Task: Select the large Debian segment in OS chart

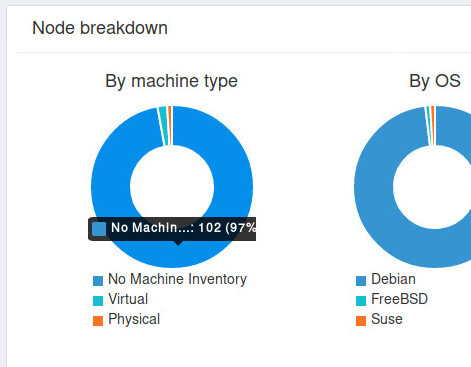Action: [373, 187]
